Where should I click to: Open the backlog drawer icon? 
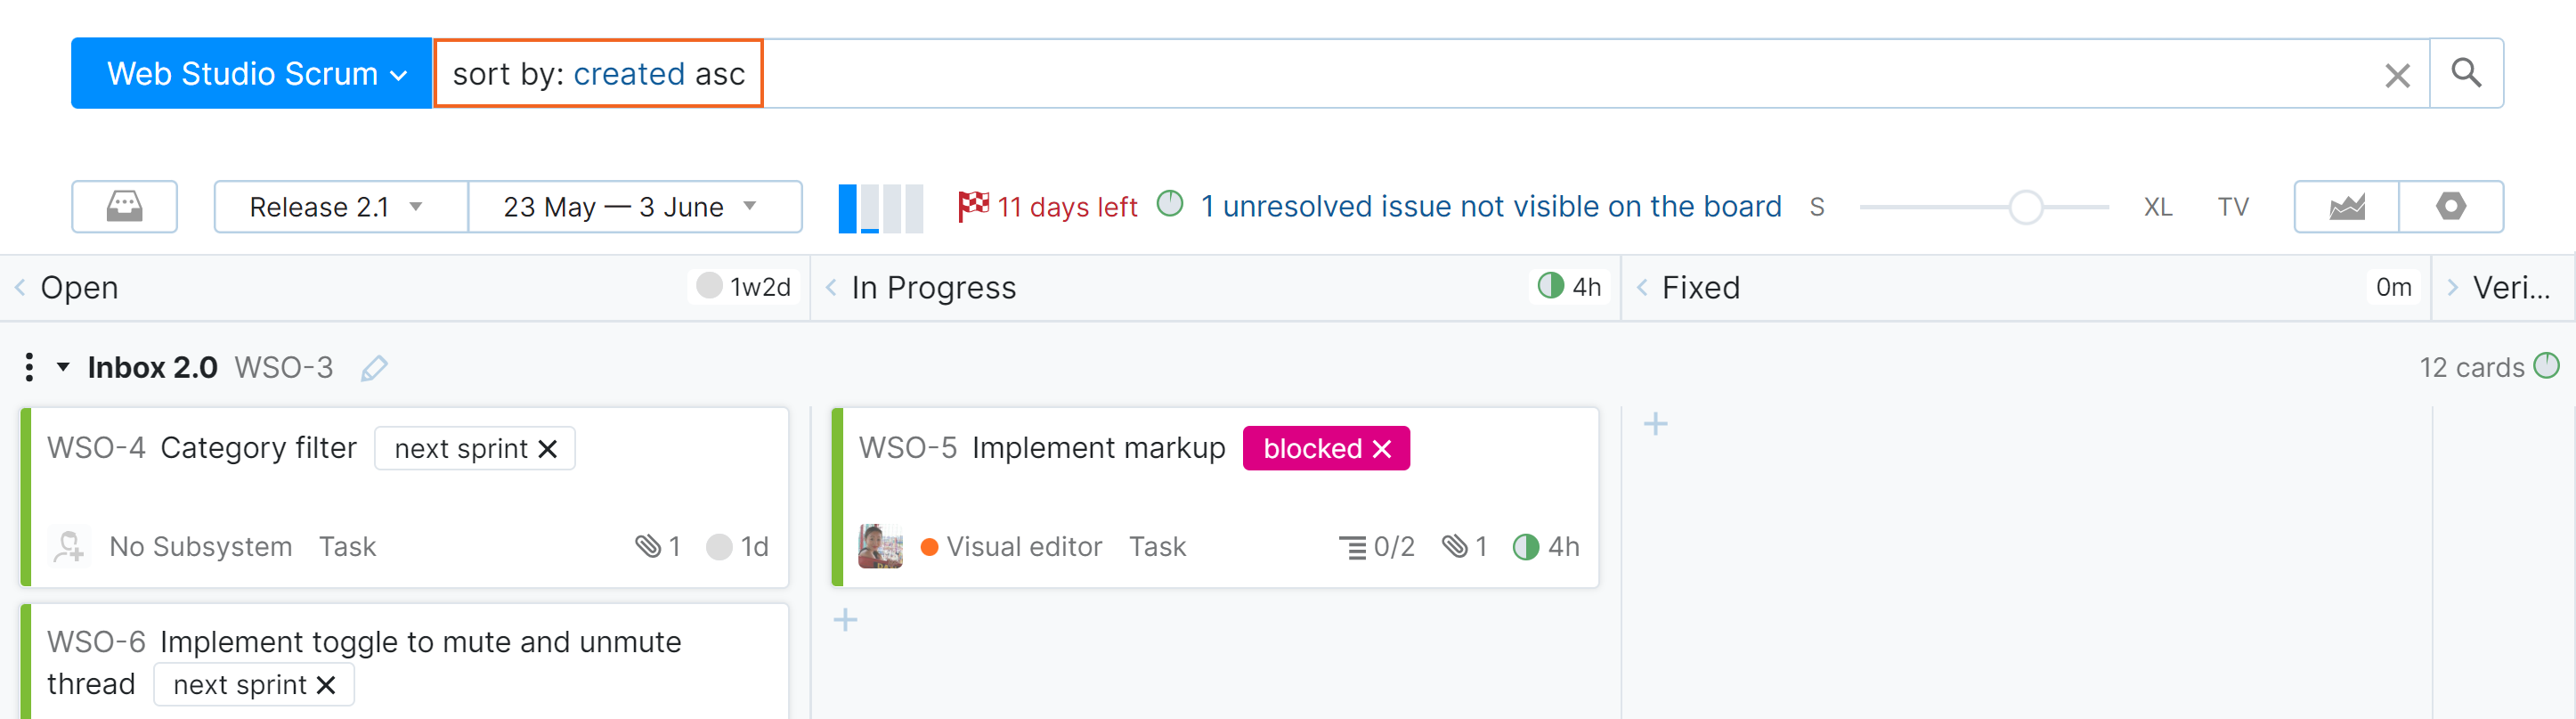(124, 207)
